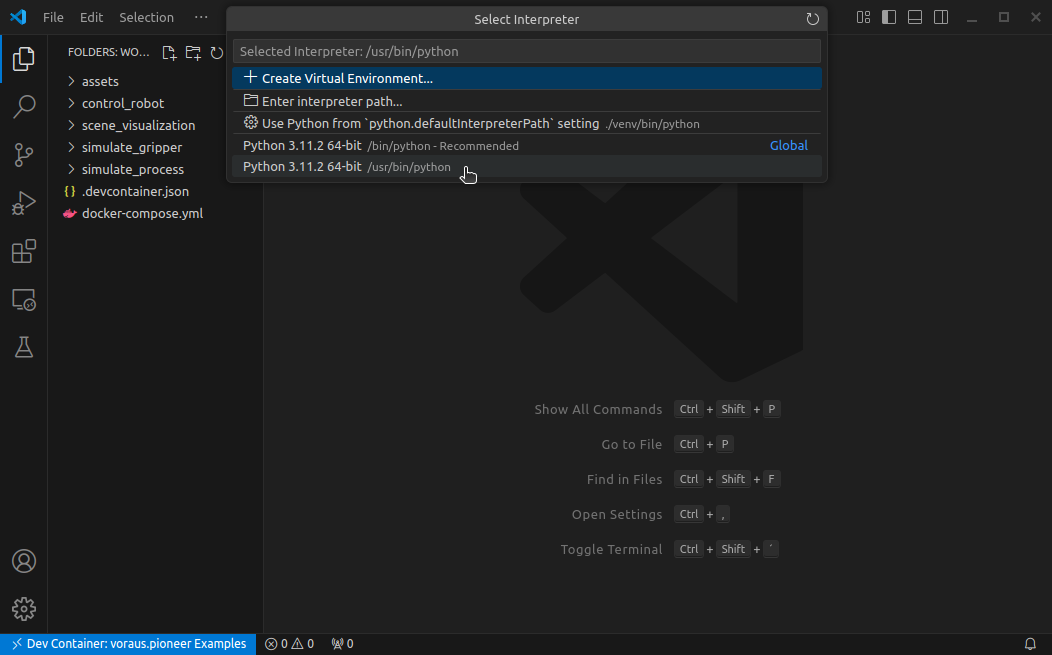This screenshot has height=655, width=1052.
Task: Click the forwarded ports status item
Action: pyautogui.click(x=342, y=644)
